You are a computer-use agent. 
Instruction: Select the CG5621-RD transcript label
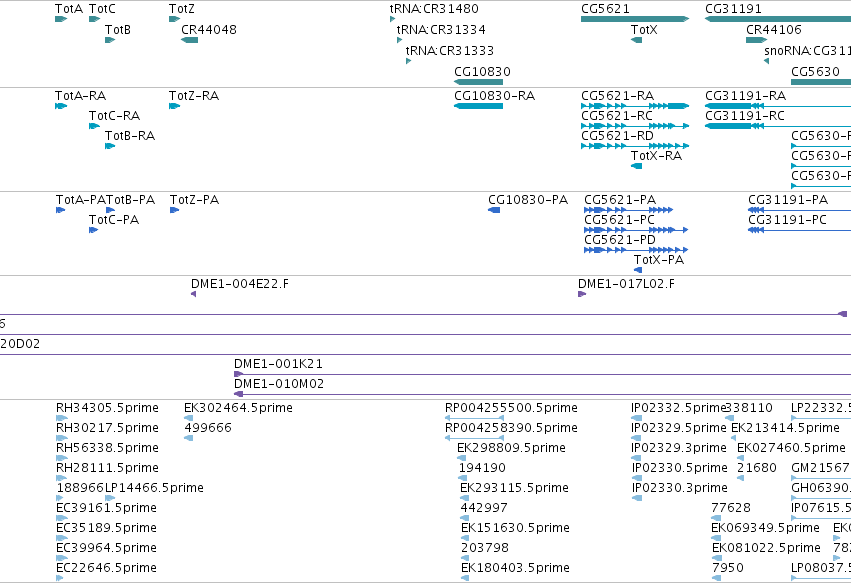click(618, 136)
